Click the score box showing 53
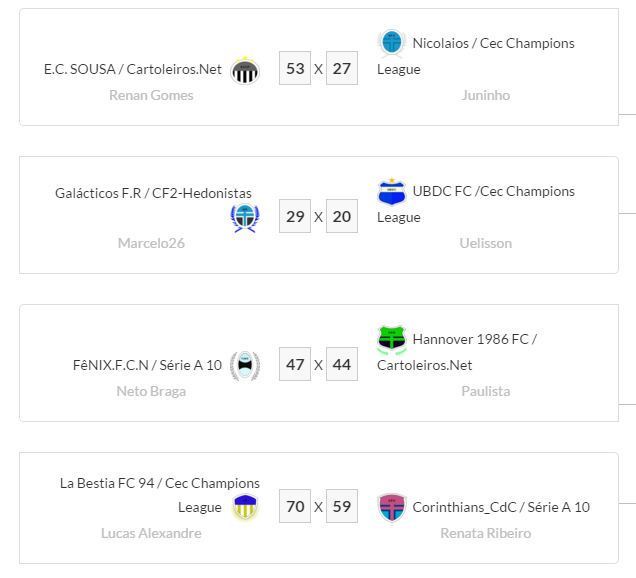 [x=295, y=69]
